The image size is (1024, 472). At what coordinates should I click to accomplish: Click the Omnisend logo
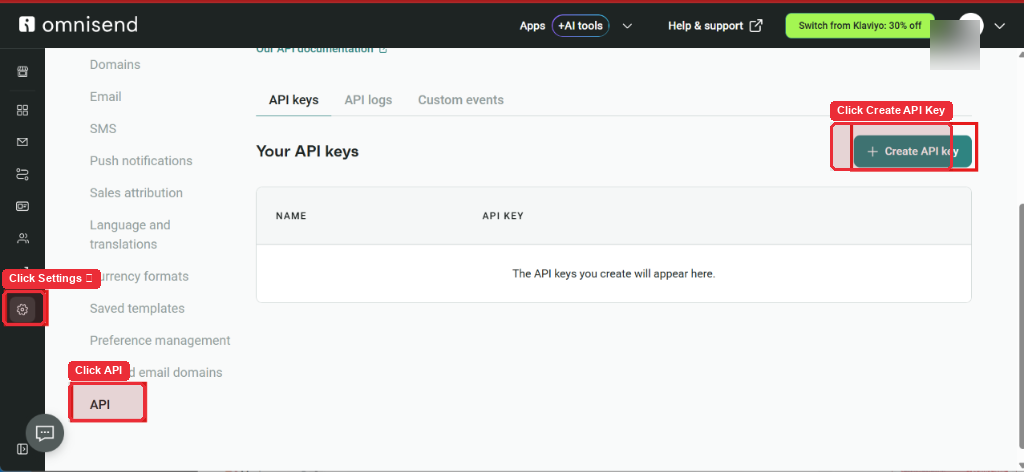[x=78, y=25]
